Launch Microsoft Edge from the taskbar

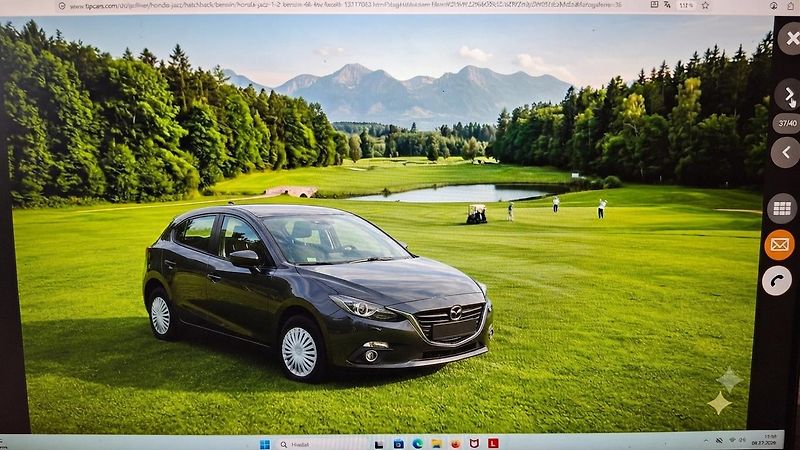tap(417, 443)
